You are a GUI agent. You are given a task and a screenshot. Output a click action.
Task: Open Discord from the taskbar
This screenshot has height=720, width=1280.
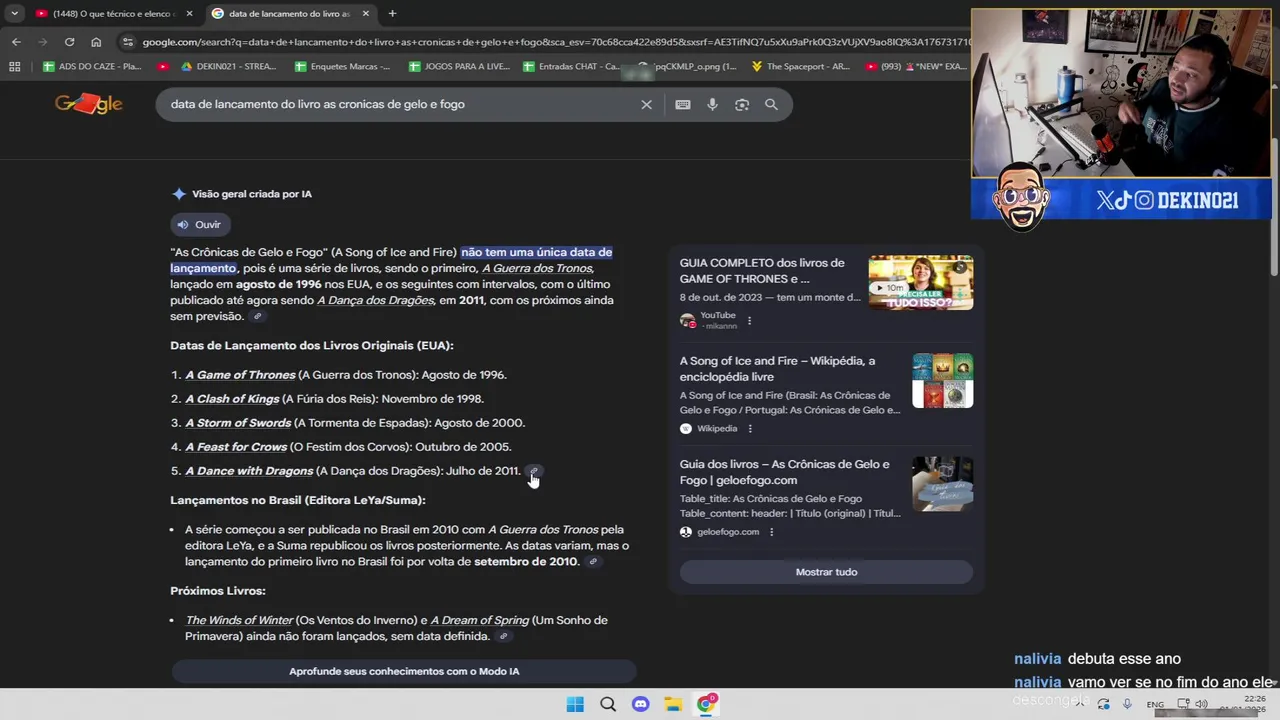[x=641, y=704]
